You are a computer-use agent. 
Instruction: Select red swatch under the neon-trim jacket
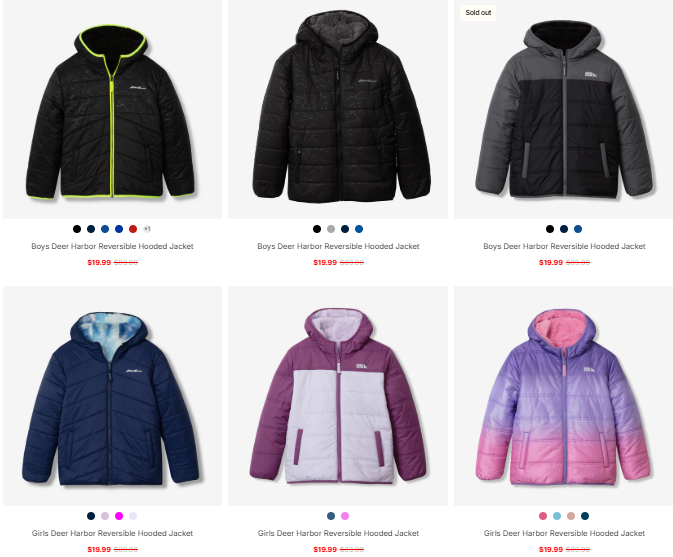[x=133, y=229]
